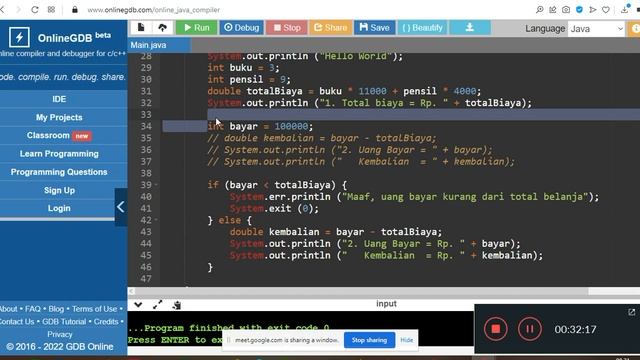Click the OnlineGDB lightning logo
The width and height of the screenshot is (640, 360).
tap(19, 38)
